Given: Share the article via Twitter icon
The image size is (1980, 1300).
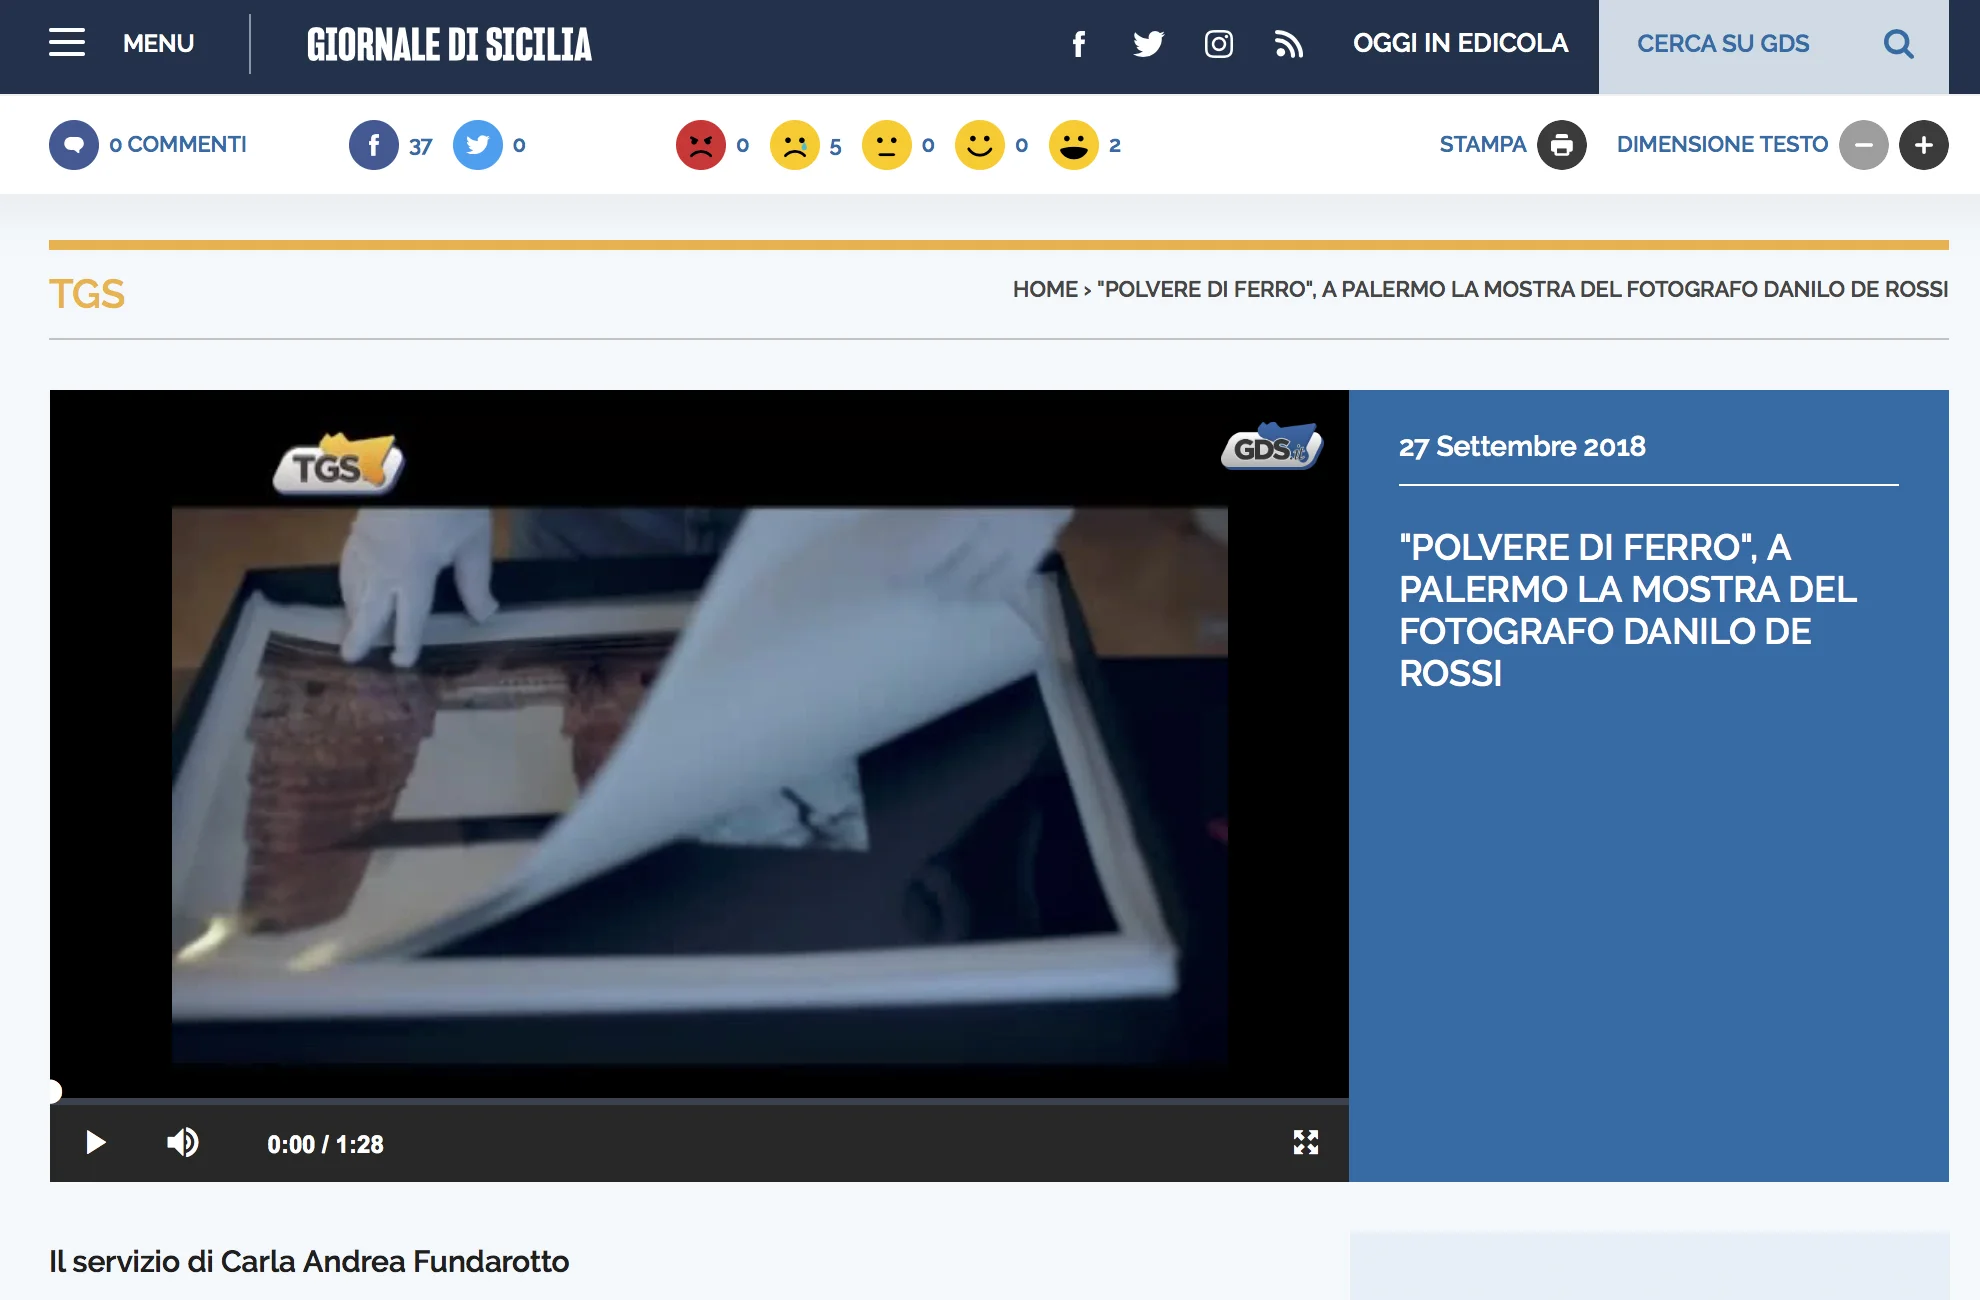Looking at the screenshot, I should click(x=478, y=144).
